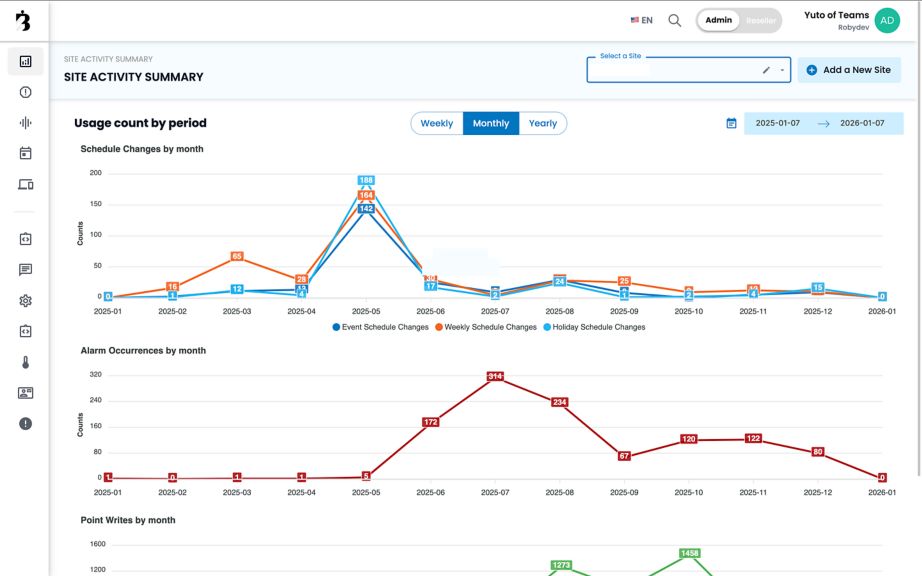Screen dimensions: 922x576
Task: Switch to the Yearly period tab
Action: (543, 123)
